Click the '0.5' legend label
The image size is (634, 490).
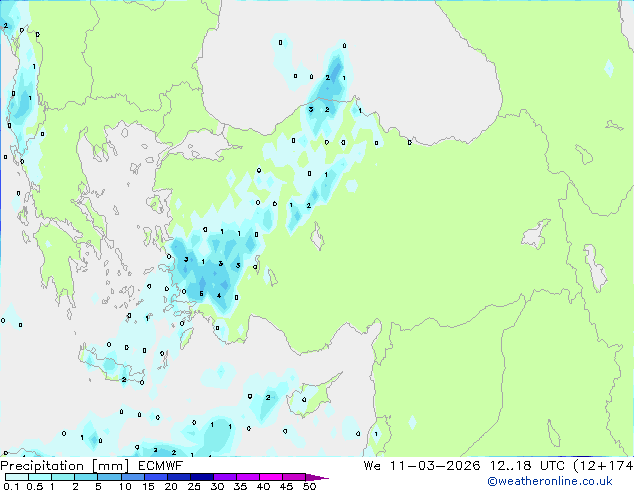pyautogui.click(x=35, y=486)
